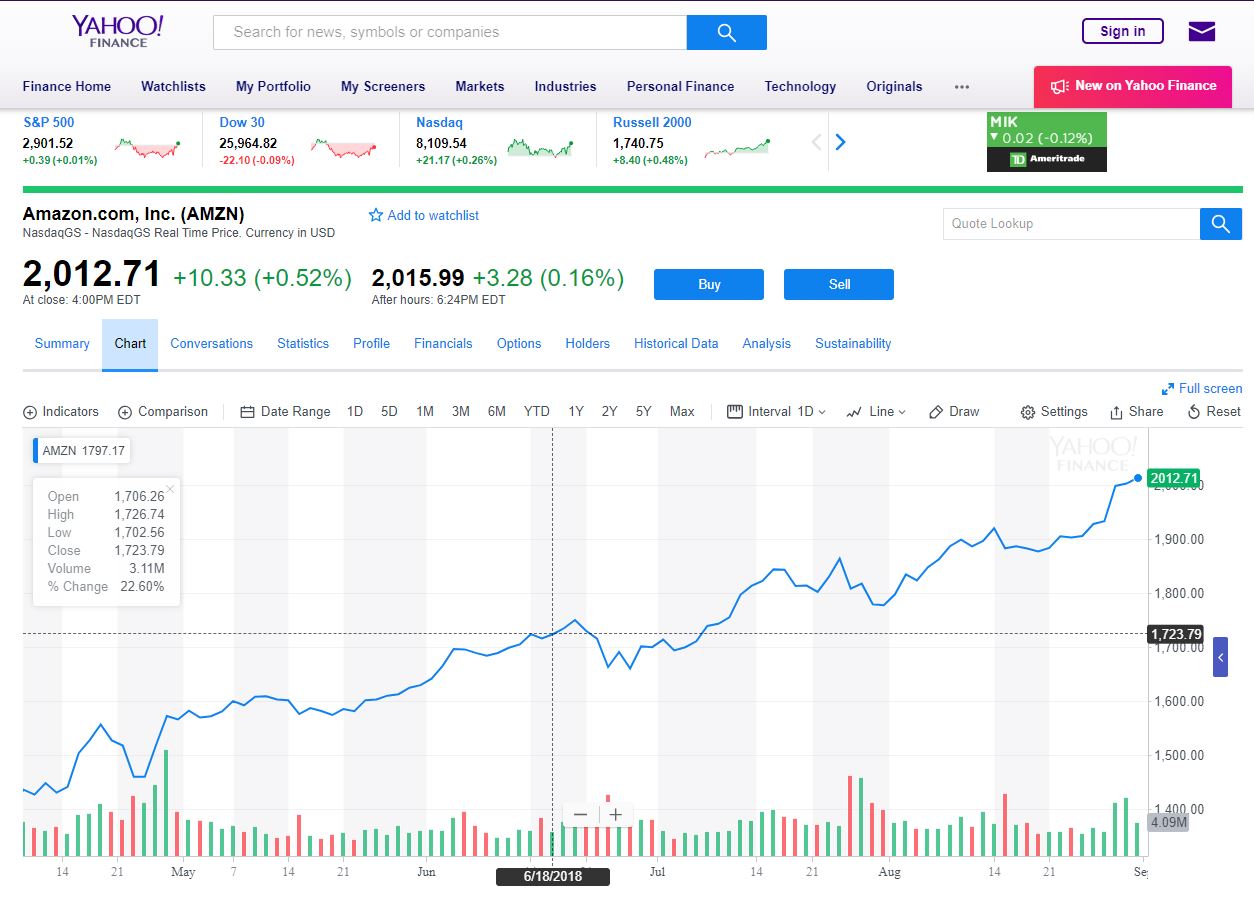Viewport: 1254px width, 900px height.
Task: Click the Buy button
Action: tap(709, 284)
